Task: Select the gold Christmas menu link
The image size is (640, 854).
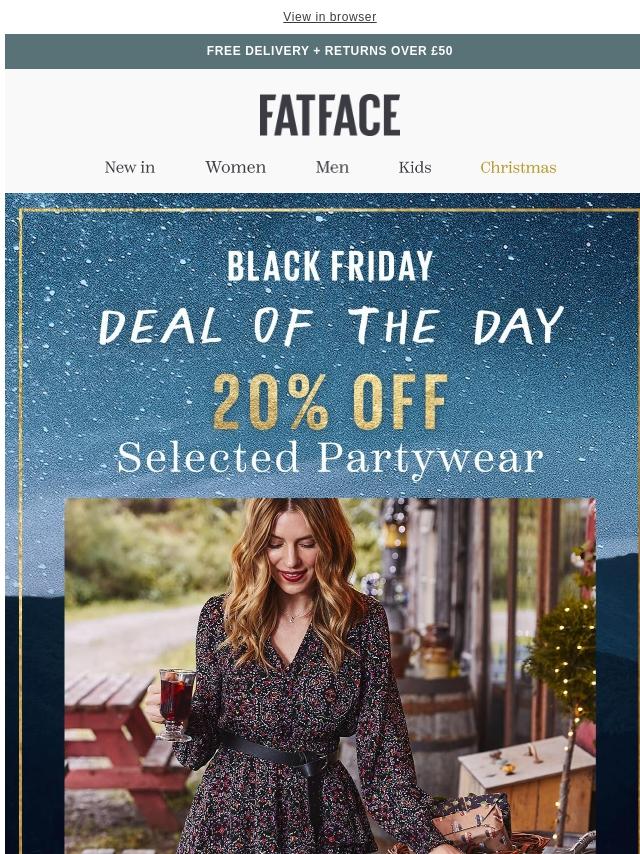Action: (519, 167)
